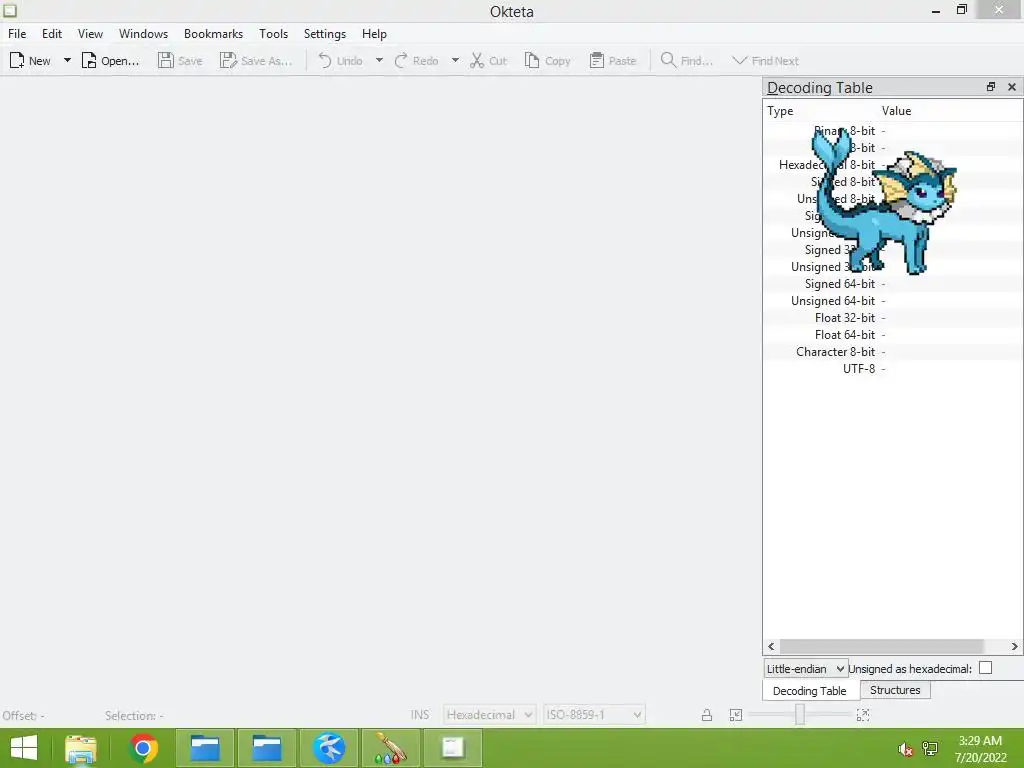Close the Decoding Table panel
Viewport: 1024px width, 768px height.
click(x=1012, y=87)
